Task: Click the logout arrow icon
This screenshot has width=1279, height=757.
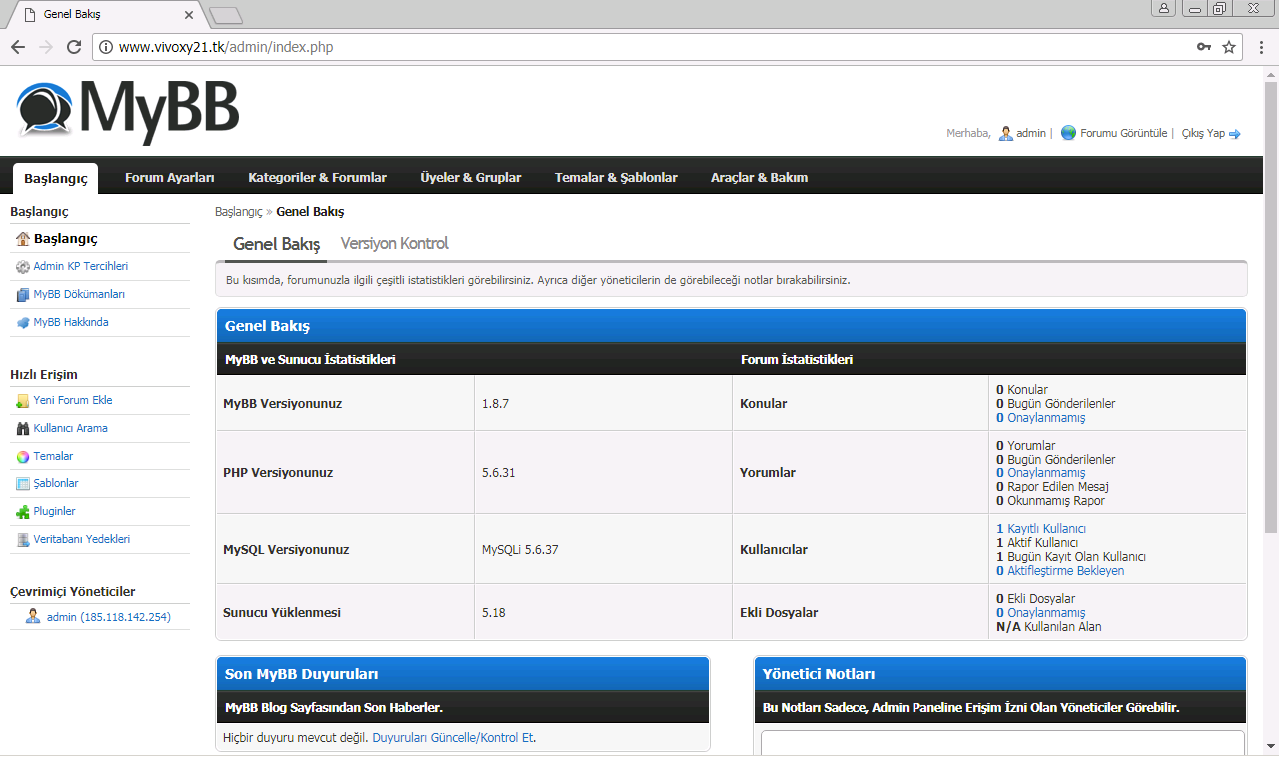Action: point(1235,134)
